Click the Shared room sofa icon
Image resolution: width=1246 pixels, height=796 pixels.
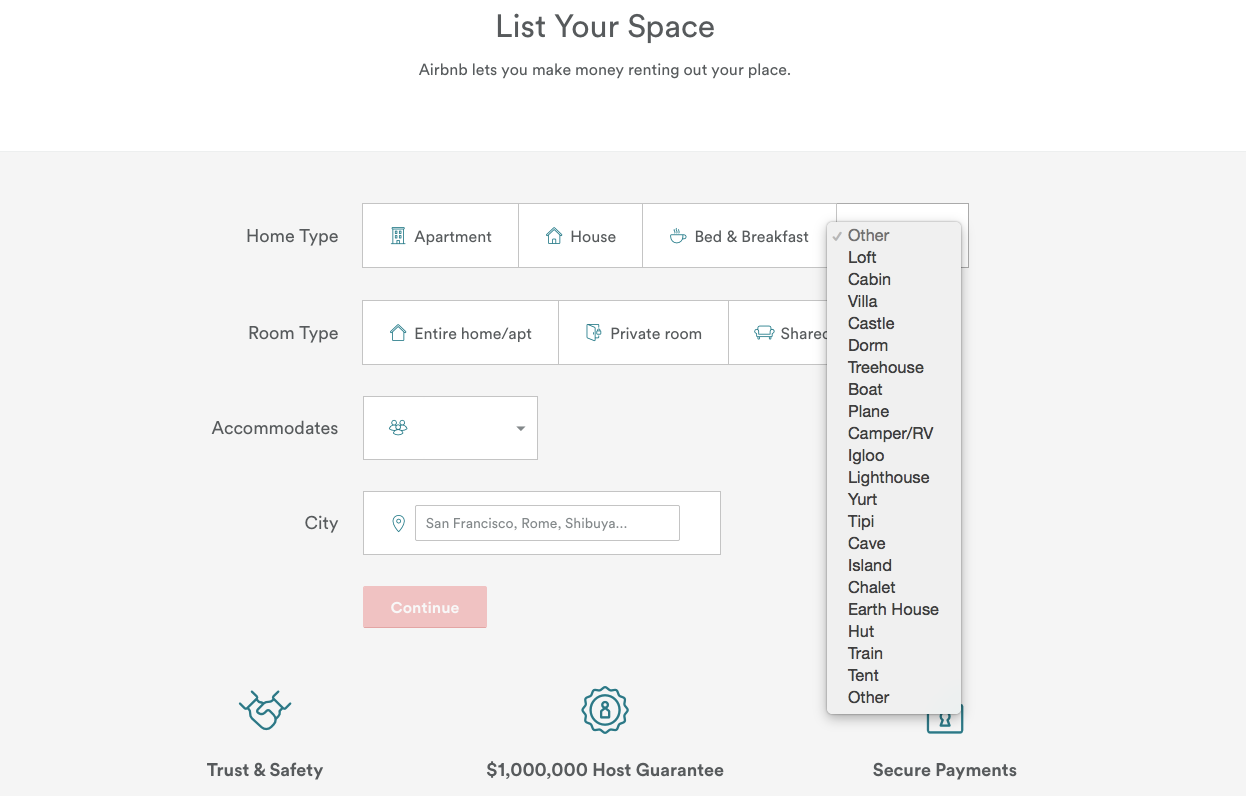pyautogui.click(x=764, y=333)
